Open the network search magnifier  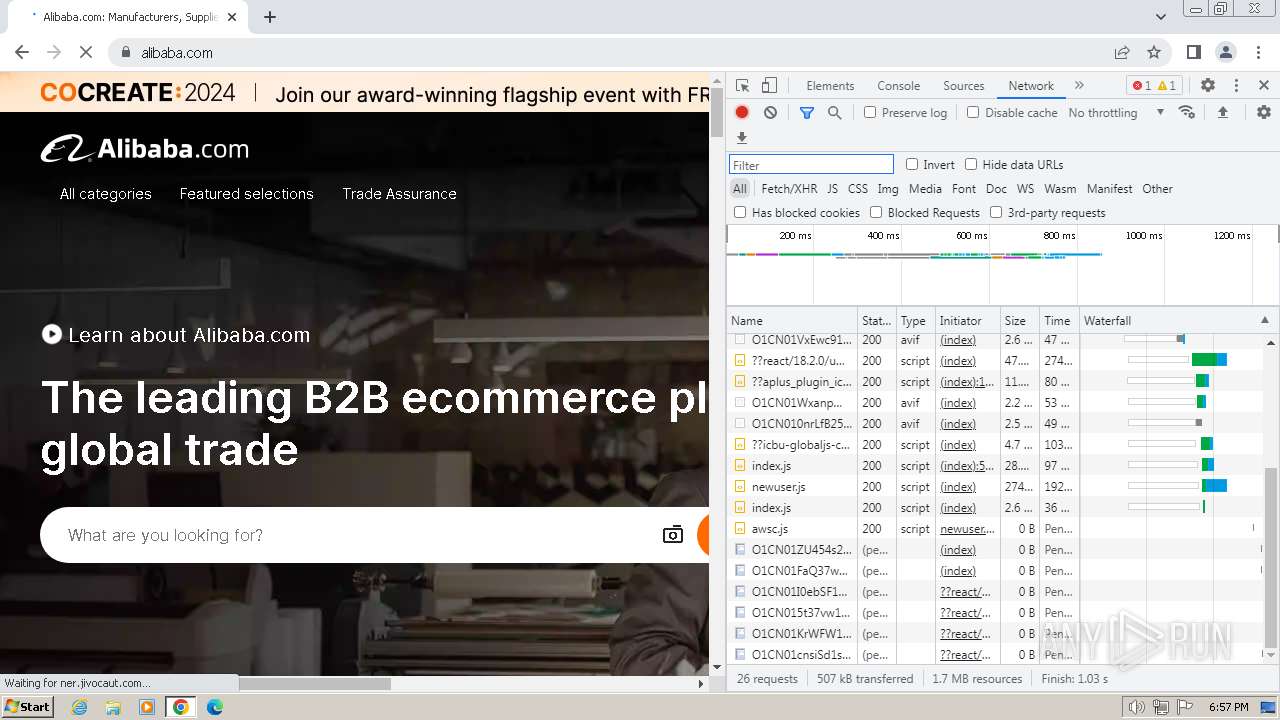coord(835,113)
